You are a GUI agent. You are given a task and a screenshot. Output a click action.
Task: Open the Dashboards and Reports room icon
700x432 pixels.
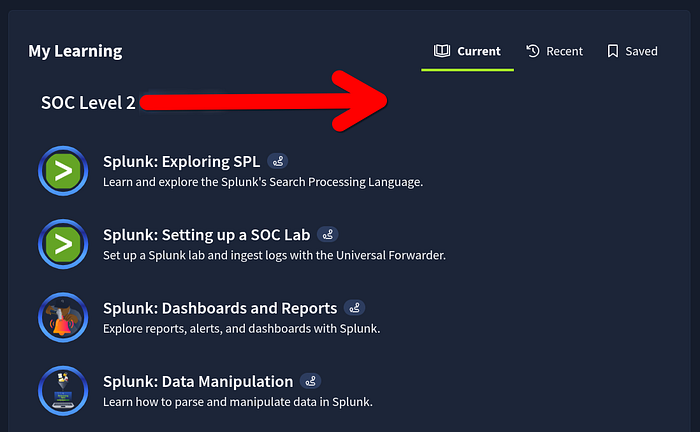(63, 317)
